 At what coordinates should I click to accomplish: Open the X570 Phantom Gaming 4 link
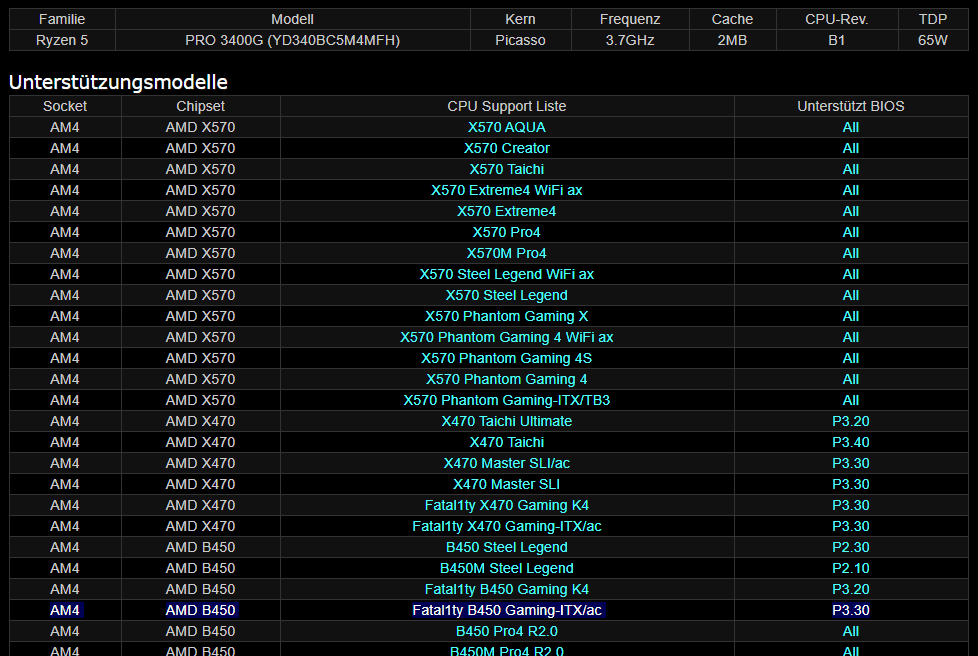[x=506, y=379]
